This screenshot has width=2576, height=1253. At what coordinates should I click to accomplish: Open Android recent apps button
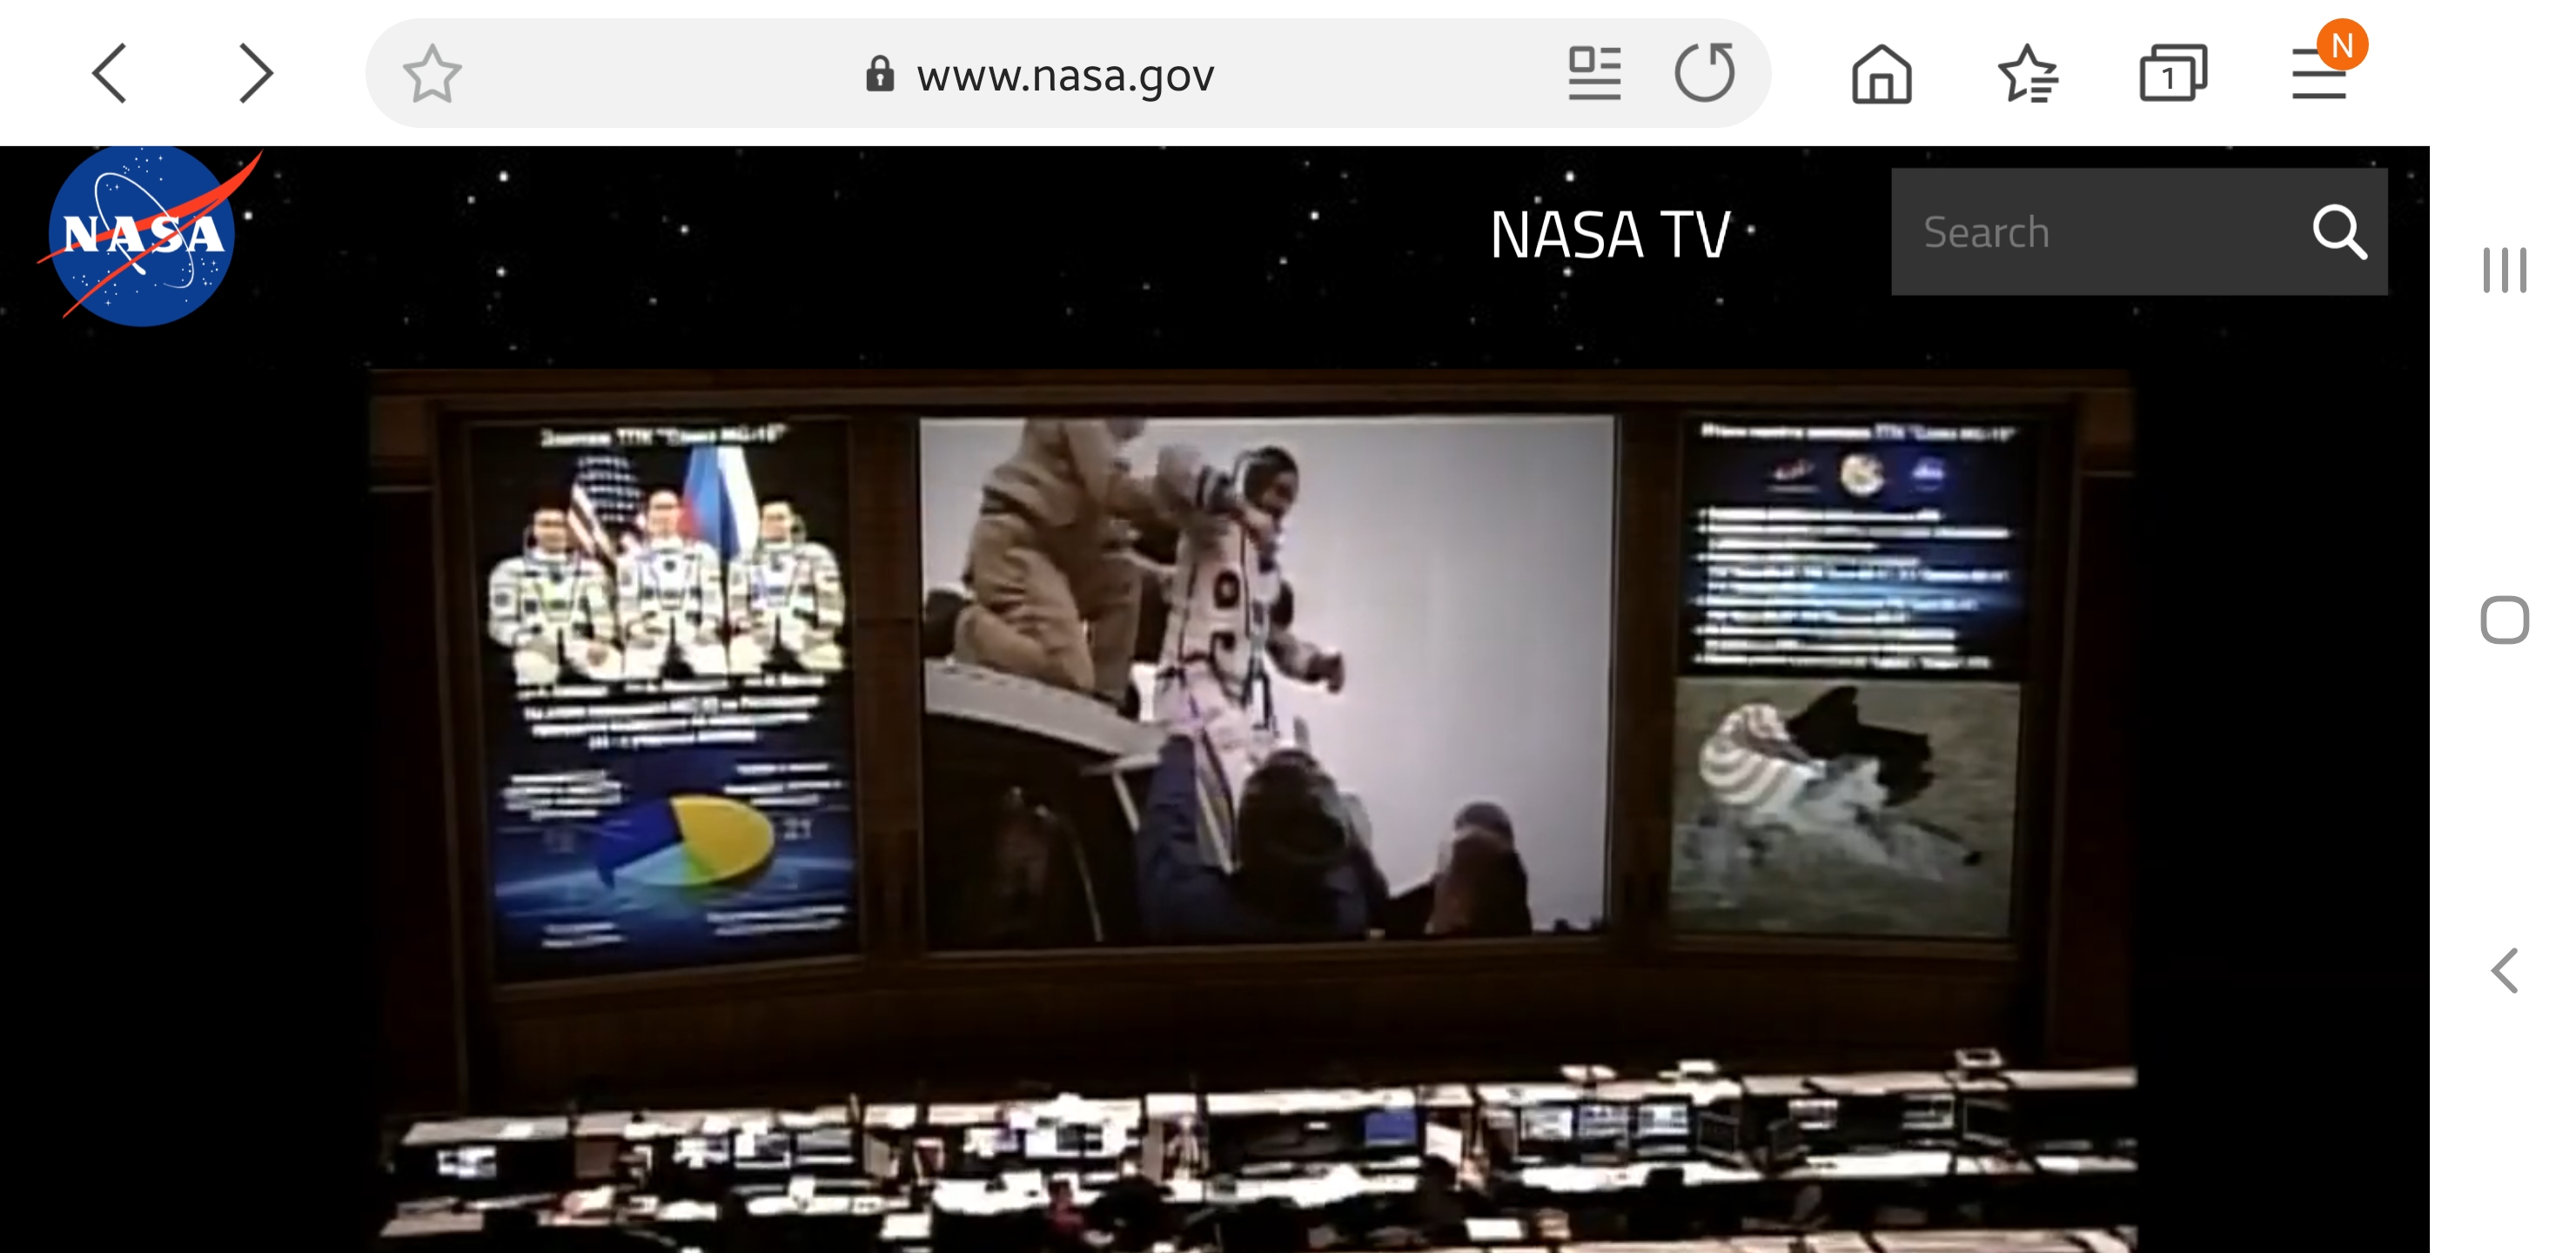click(x=2504, y=270)
